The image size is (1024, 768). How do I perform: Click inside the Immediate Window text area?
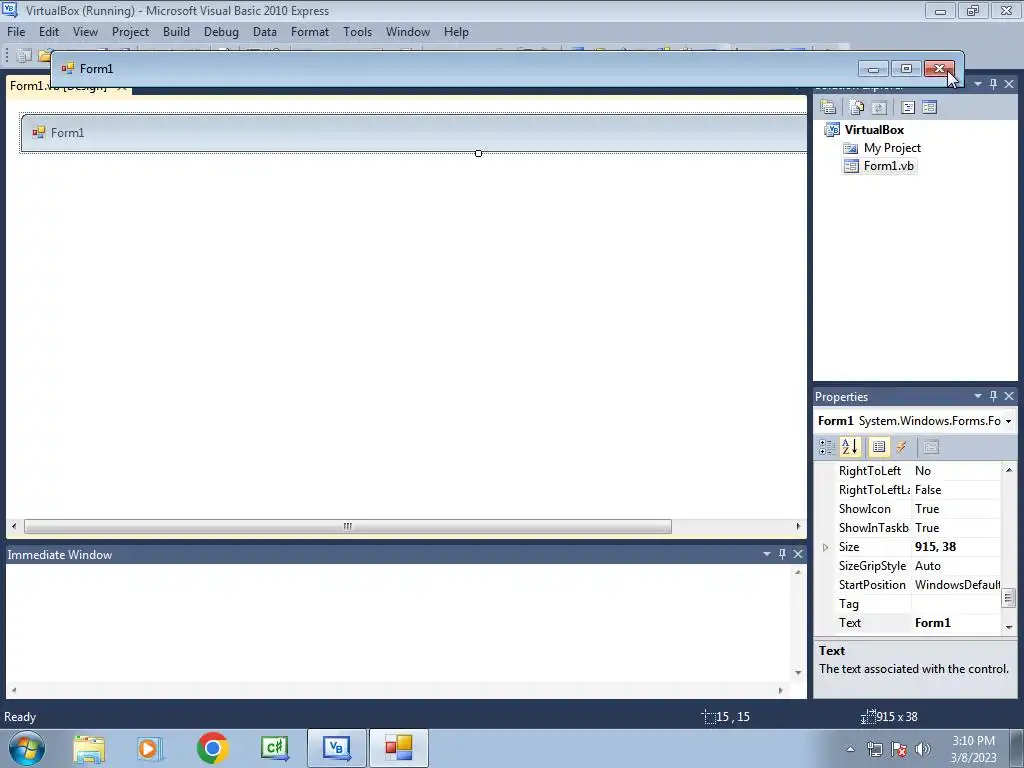click(x=398, y=623)
